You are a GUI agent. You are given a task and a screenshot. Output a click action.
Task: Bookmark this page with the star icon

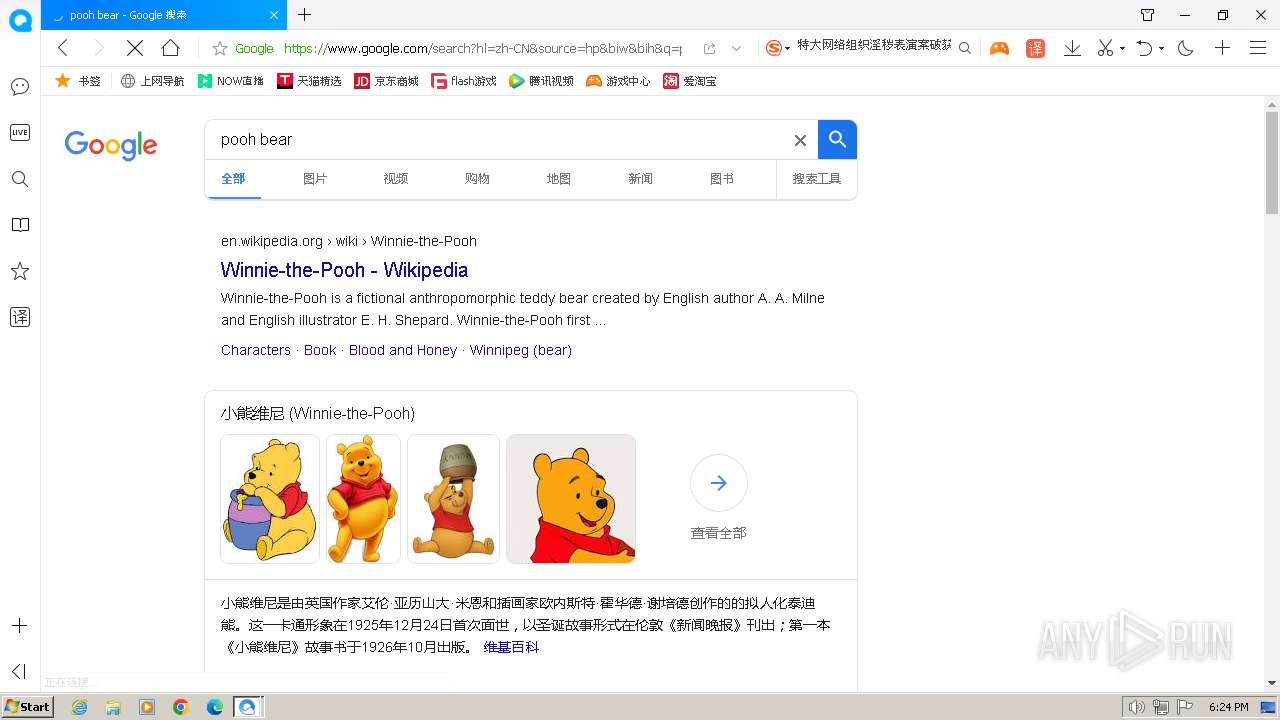pos(220,48)
